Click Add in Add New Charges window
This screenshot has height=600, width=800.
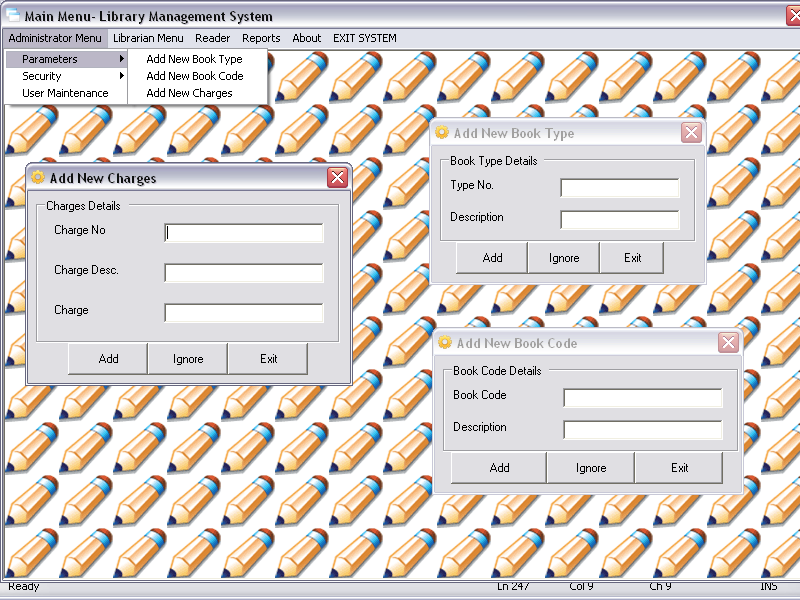[x=108, y=359]
